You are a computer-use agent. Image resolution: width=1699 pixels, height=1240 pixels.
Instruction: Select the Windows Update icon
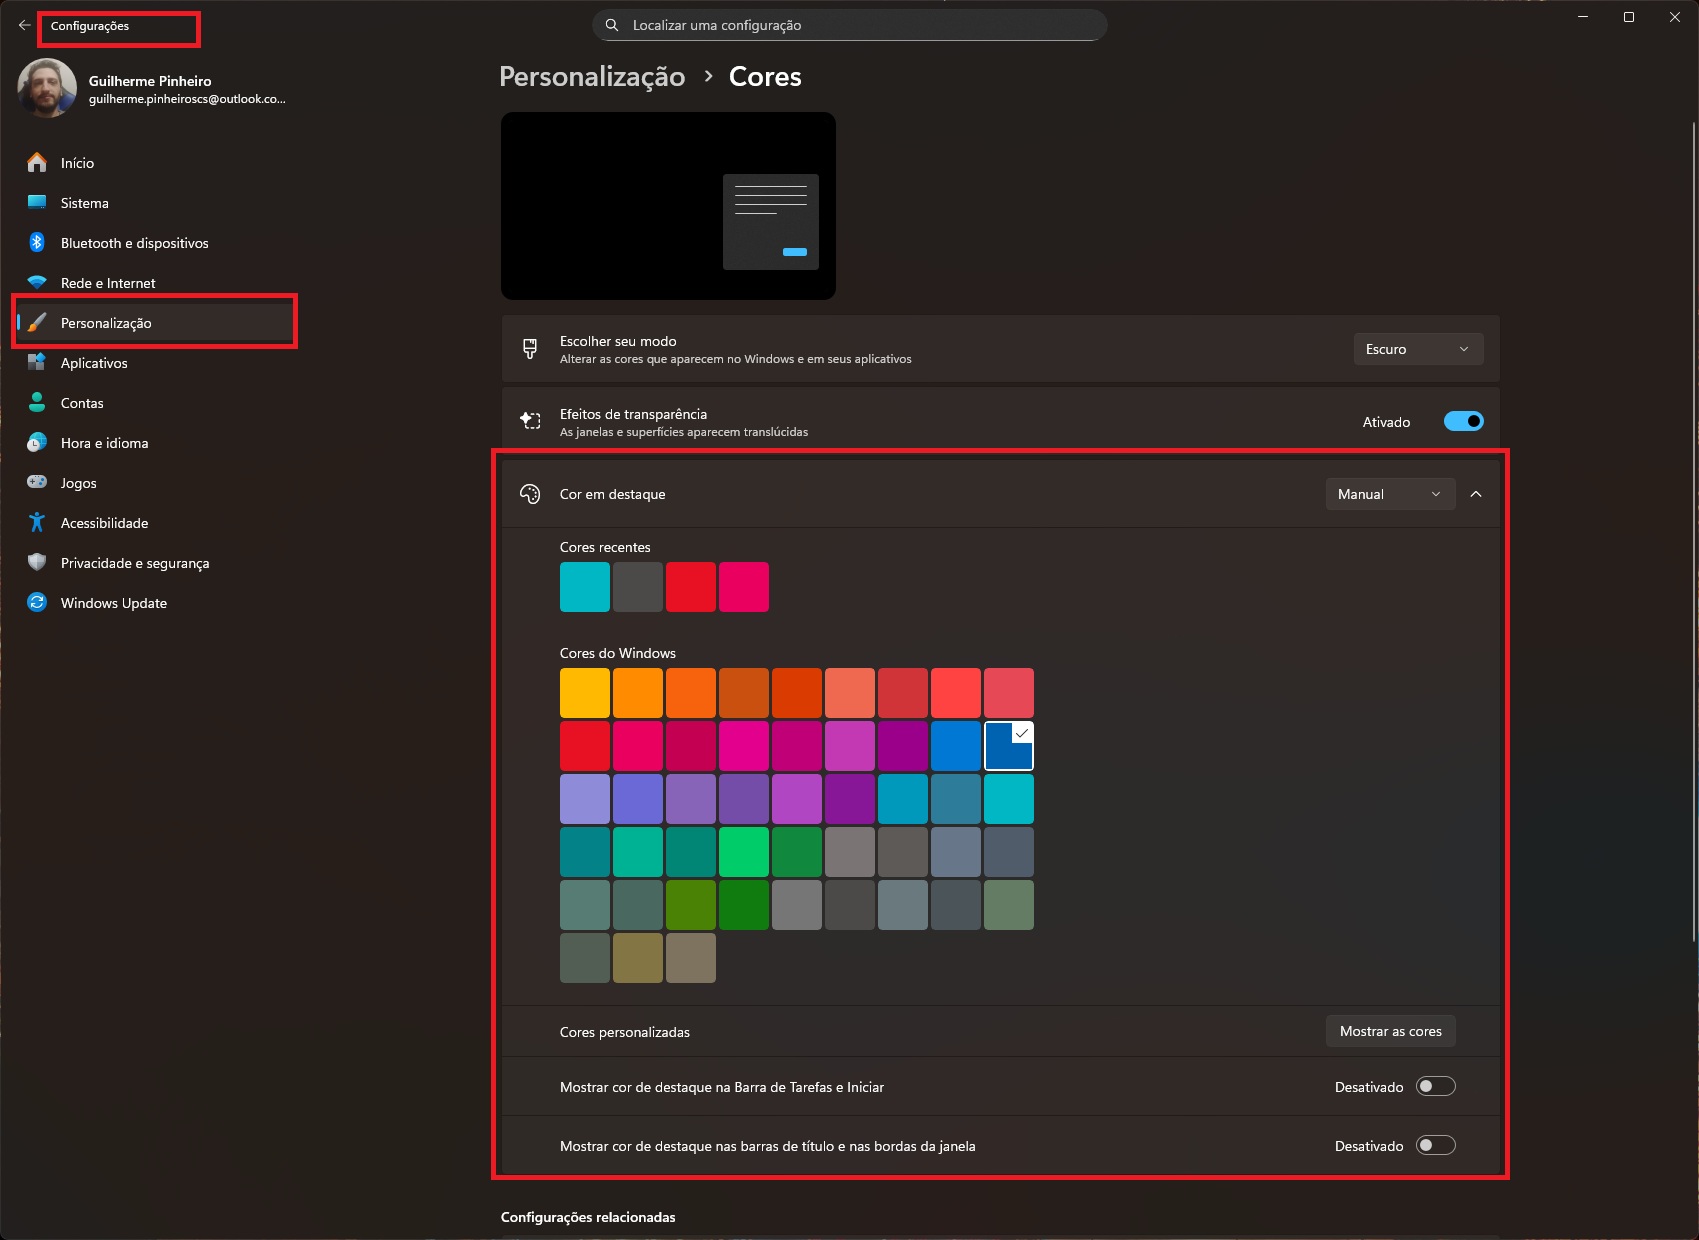36,602
